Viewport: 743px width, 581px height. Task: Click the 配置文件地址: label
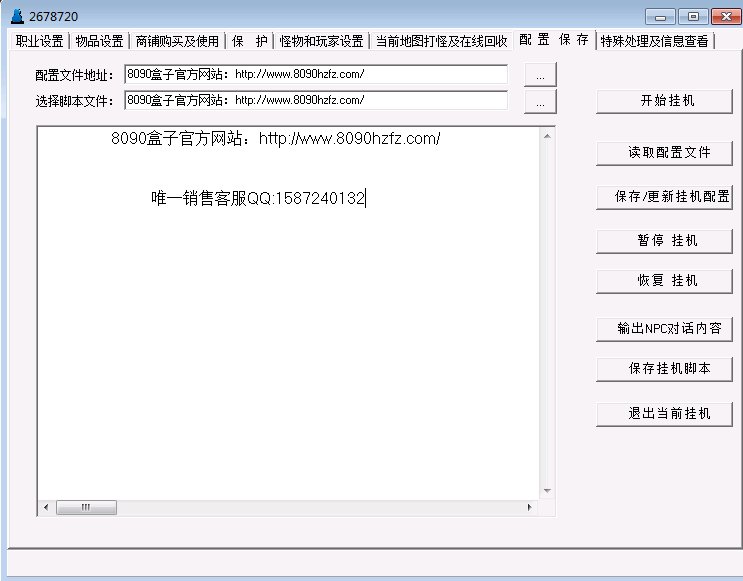[x=74, y=75]
